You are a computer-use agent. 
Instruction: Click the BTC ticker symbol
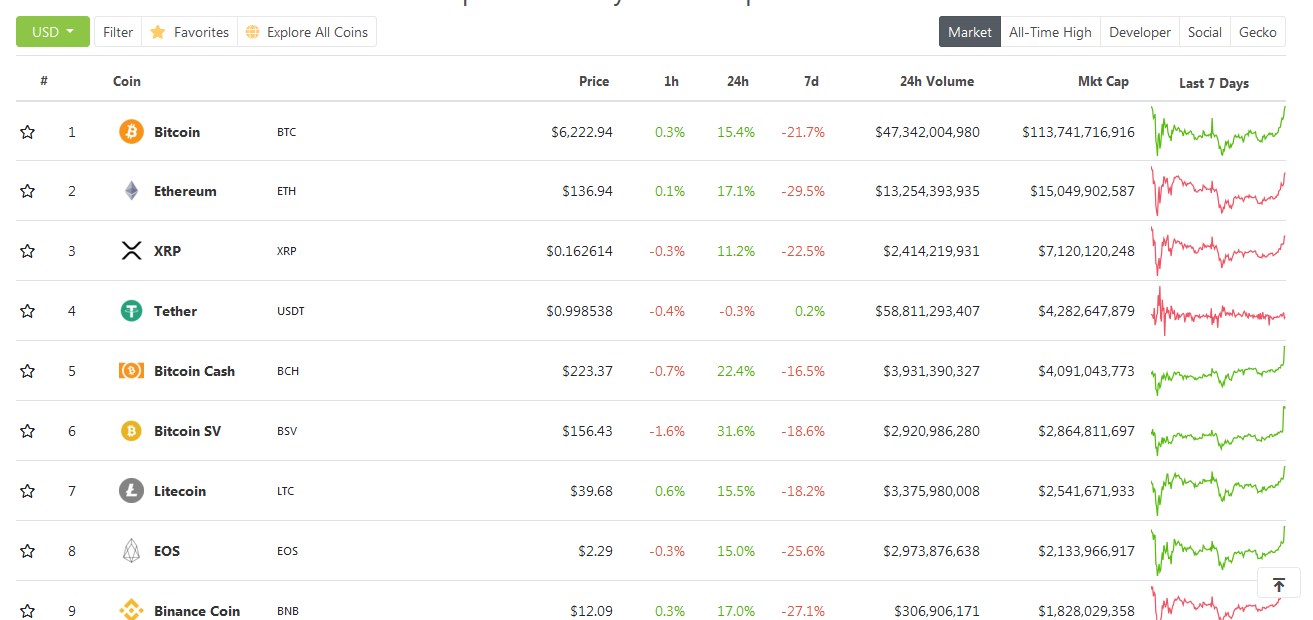(286, 132)
